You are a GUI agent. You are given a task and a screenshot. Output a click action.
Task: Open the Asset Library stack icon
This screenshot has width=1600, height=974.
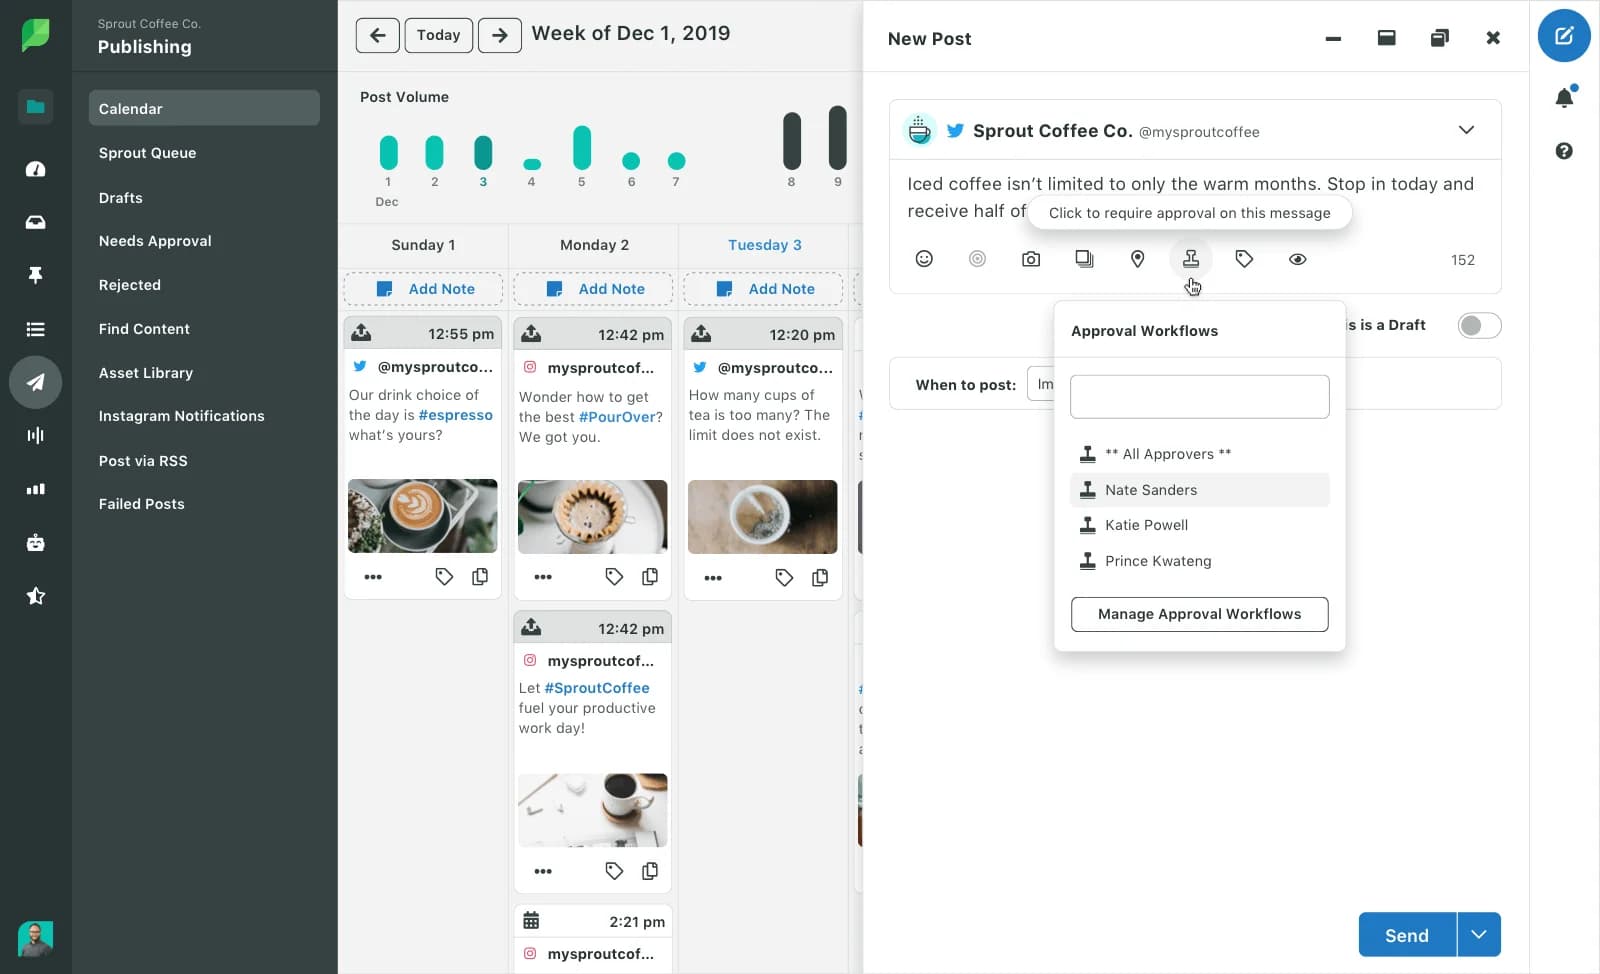pos(1084,259)
